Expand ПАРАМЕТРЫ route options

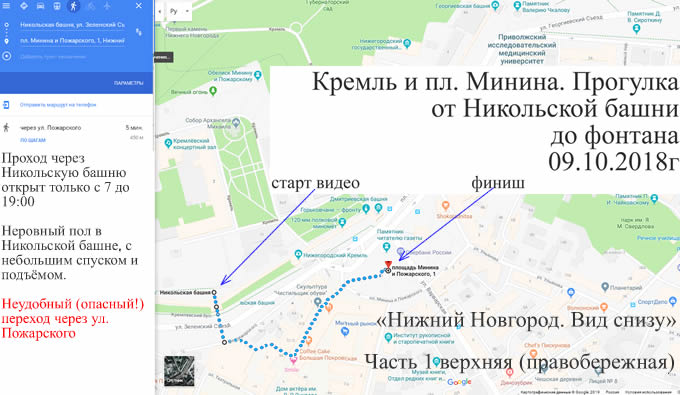[x=128, y=83]
